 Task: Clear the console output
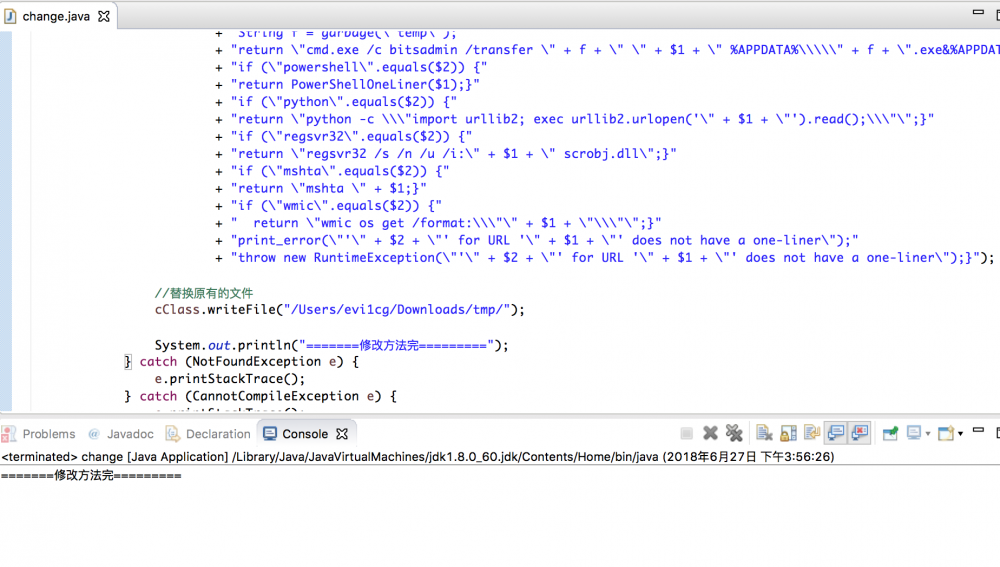coord(764,434)
